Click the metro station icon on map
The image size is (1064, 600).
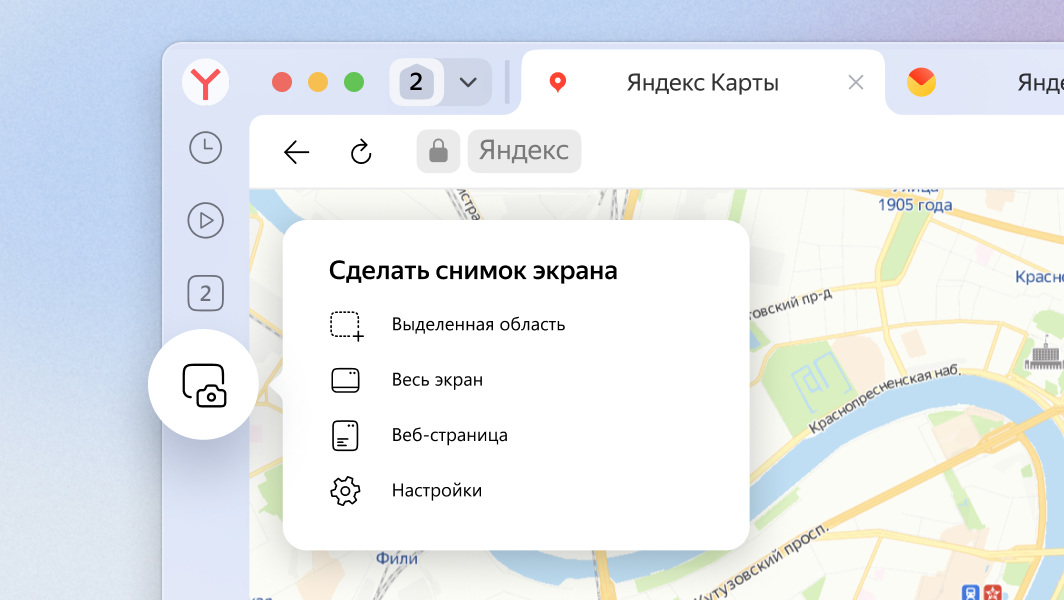click(971, 593)
